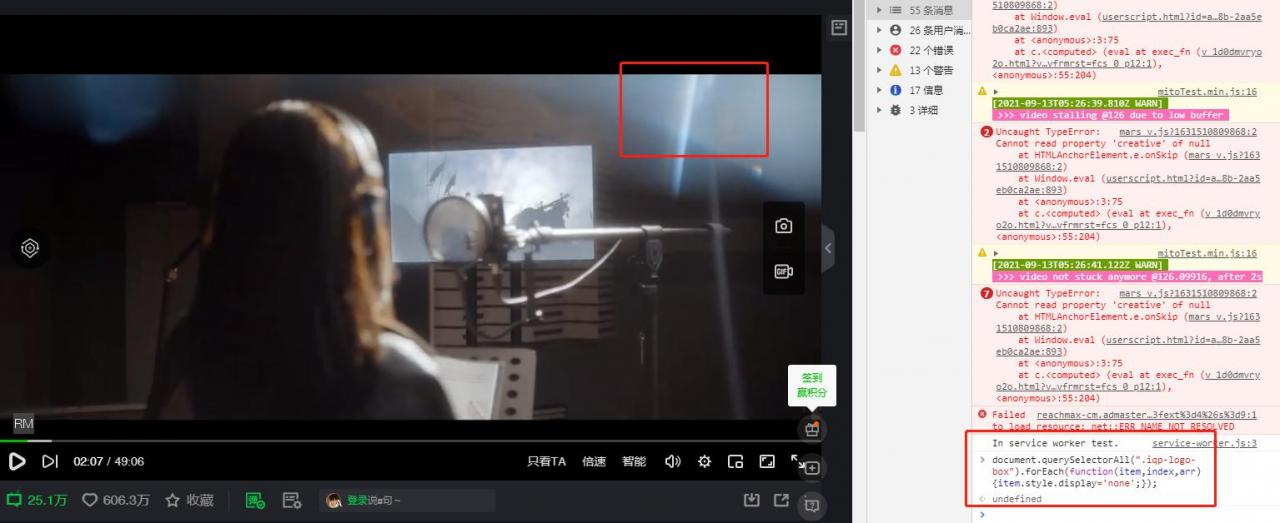Click the heart icon showing 606.3万 likes

click(x=89, y=500)
